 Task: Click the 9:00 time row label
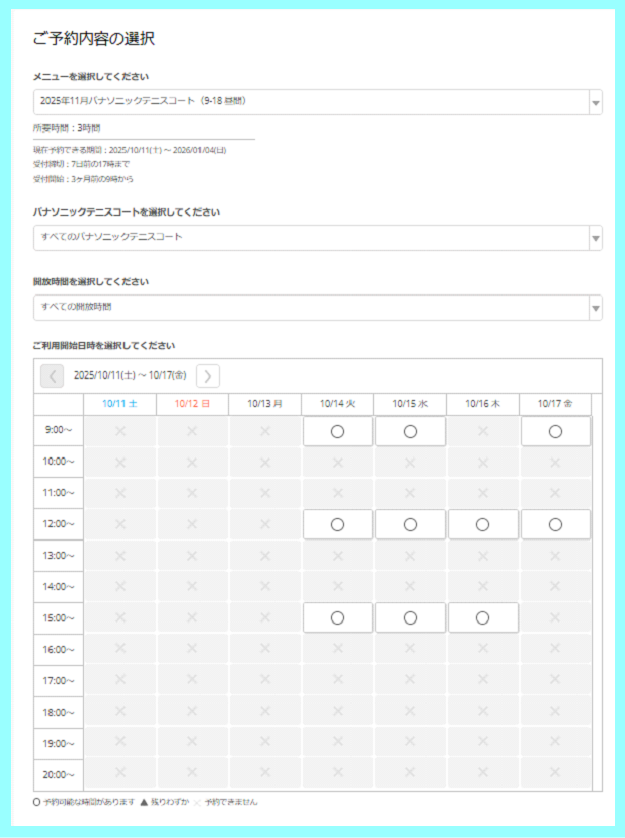click(x=59, y=431)
